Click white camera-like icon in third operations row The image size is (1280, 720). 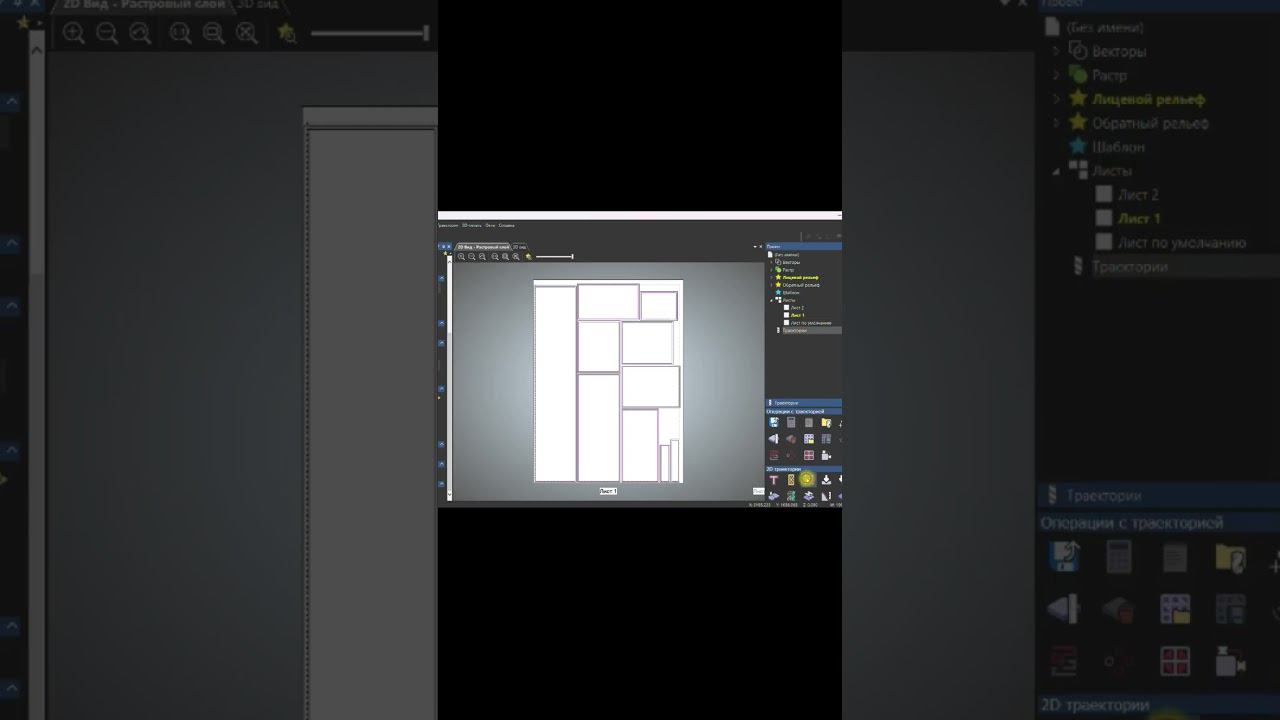point(826,455)
